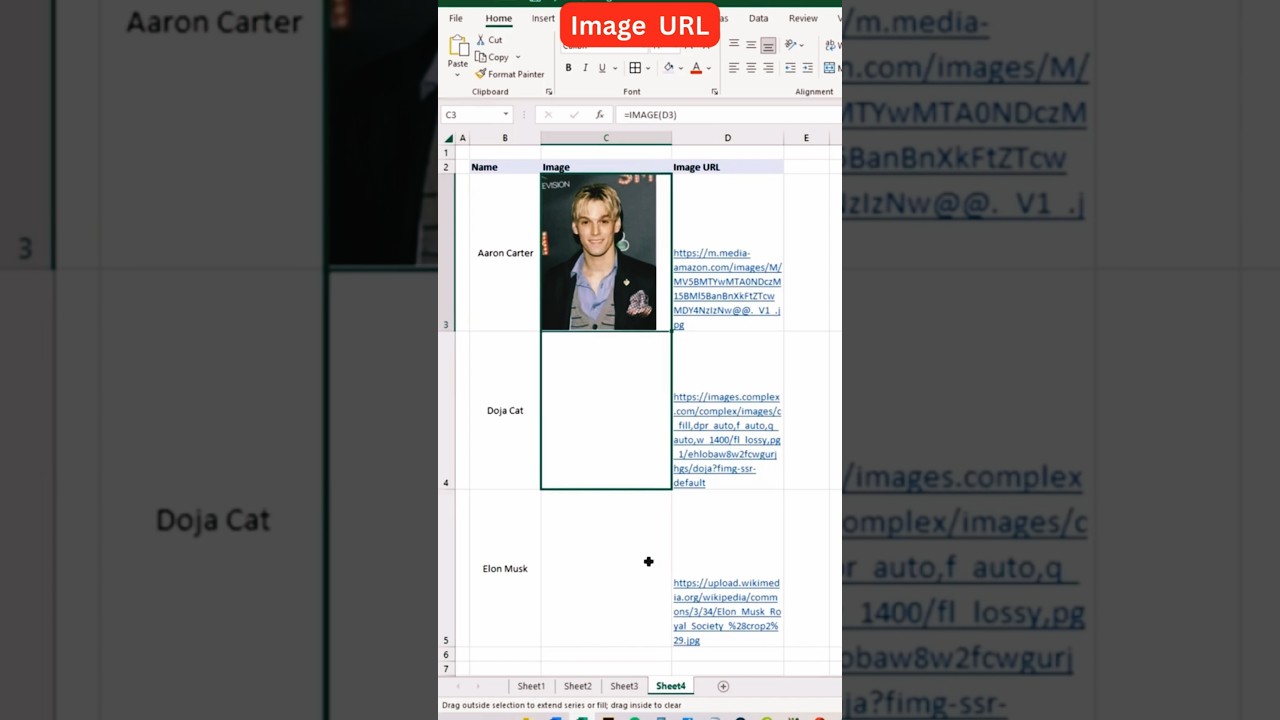Select the cell containing Doja Cat
The height and width of the screenshot is (720, 1280).
tap(505, 410)
